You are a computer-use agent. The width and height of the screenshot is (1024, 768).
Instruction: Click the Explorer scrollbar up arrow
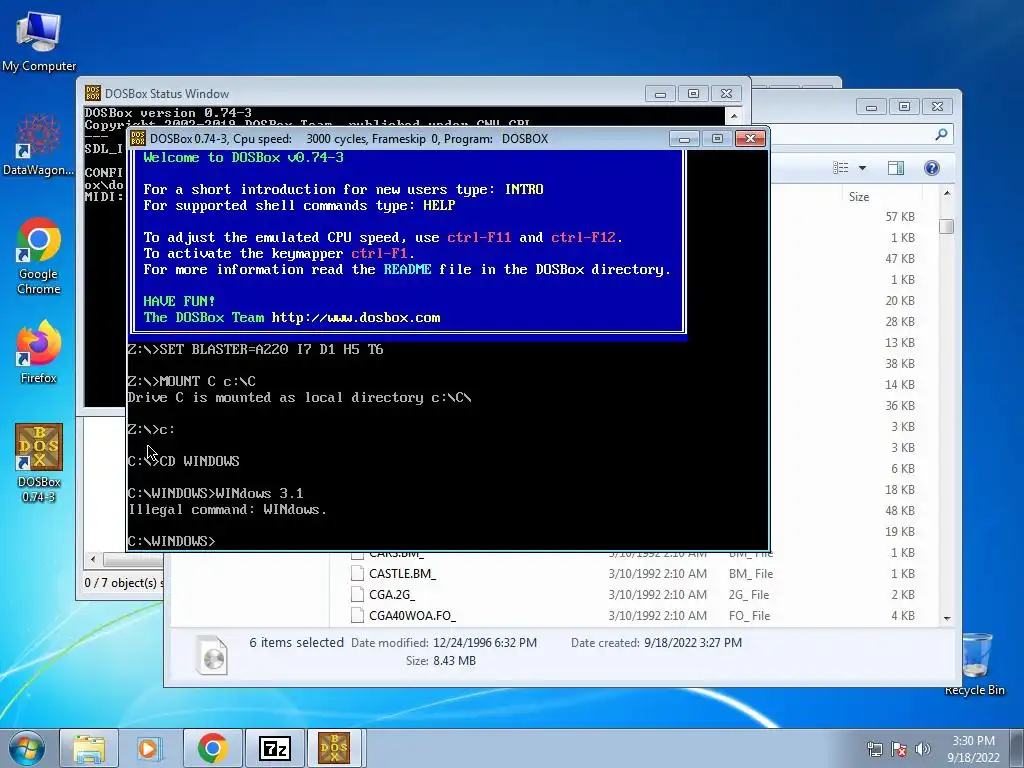947,194
